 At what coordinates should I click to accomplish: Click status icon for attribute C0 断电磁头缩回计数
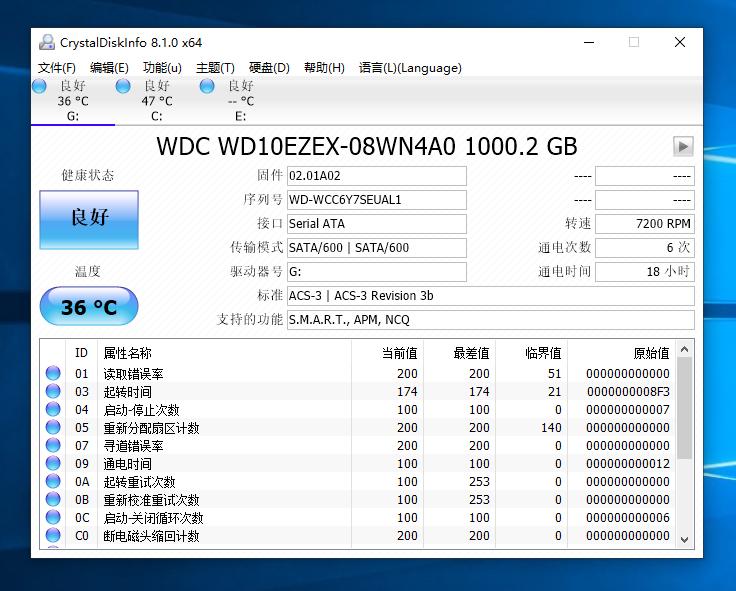[x=53, y=535]
